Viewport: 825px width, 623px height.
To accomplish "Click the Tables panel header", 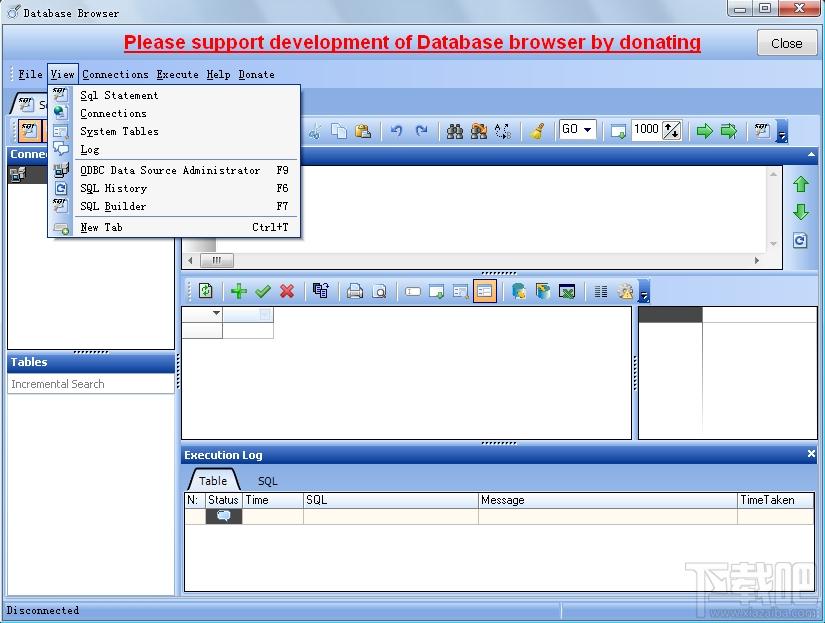I will pyautogui.click(x=91, y=362).
